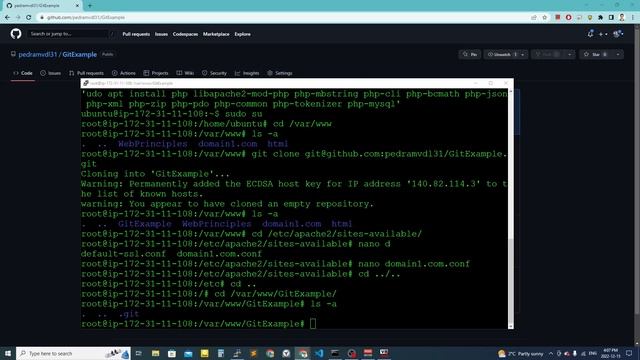The width and height of the screenshot is (640, 360).
Task: Switch to the Actions tab
Action: coord(124,73)
